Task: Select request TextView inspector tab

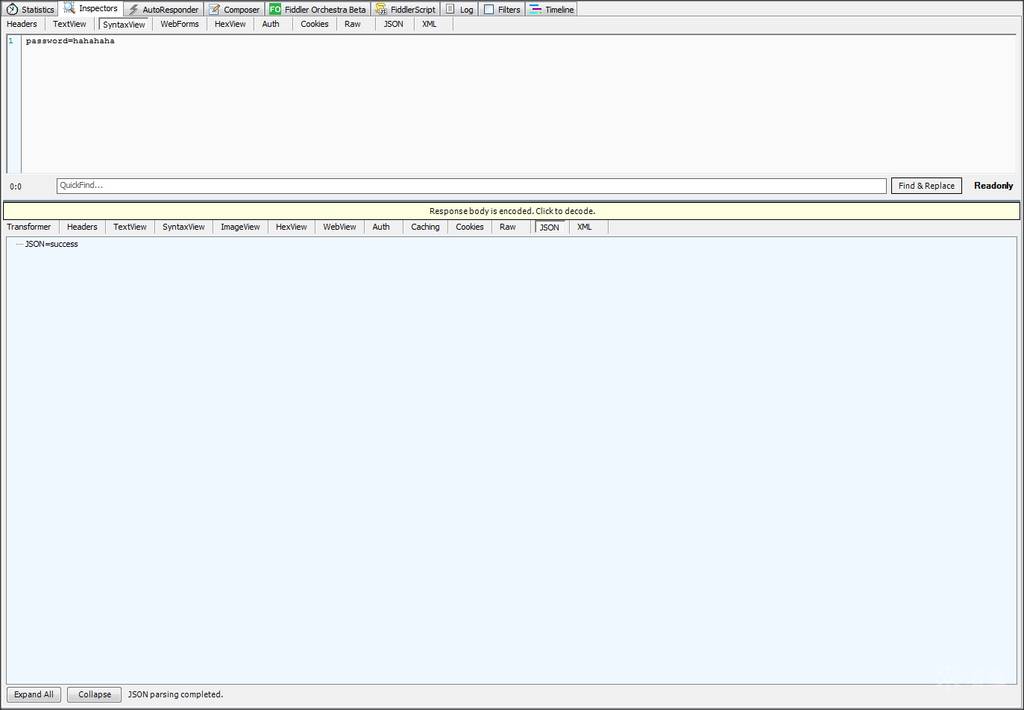Action: (x=69, y=24)
